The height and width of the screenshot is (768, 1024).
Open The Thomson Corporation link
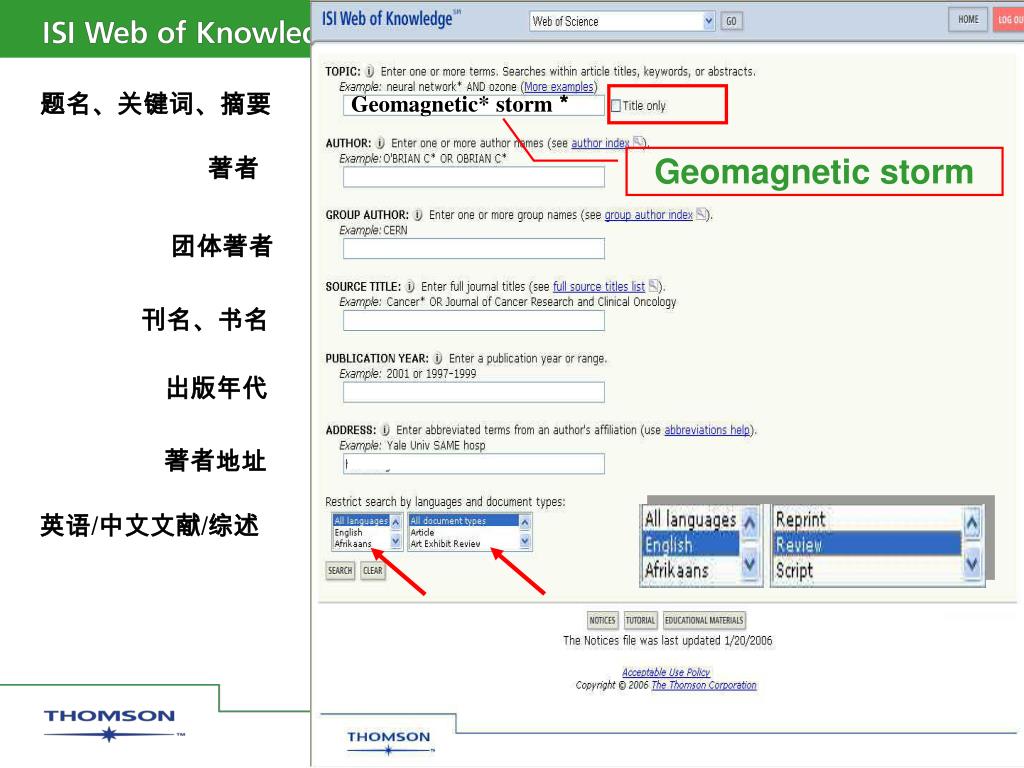click(704, 685)
